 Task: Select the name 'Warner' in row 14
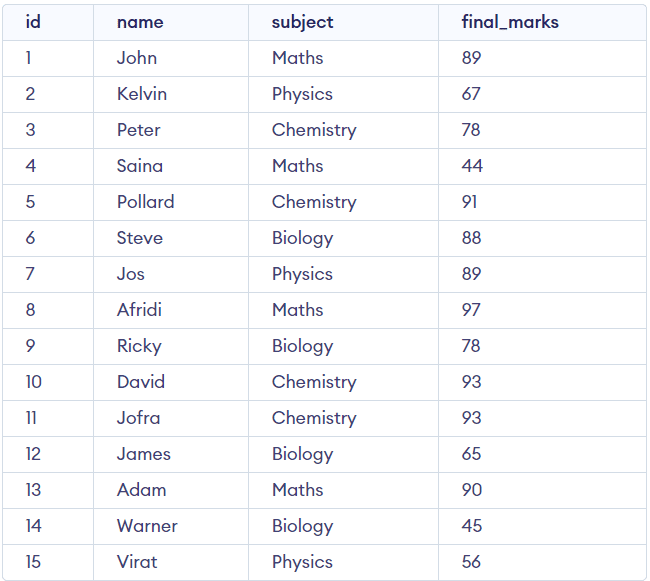point(147,526)
